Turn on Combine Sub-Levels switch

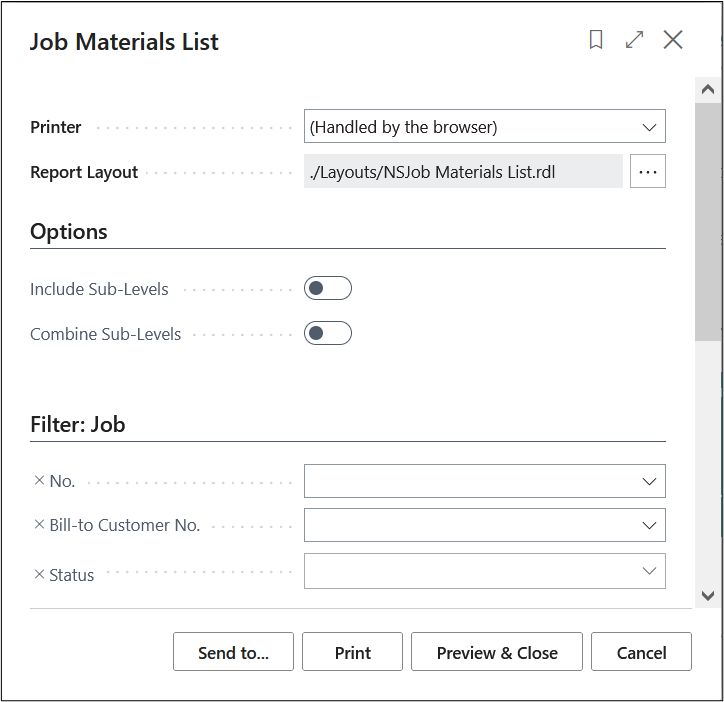tap(328, 333)
